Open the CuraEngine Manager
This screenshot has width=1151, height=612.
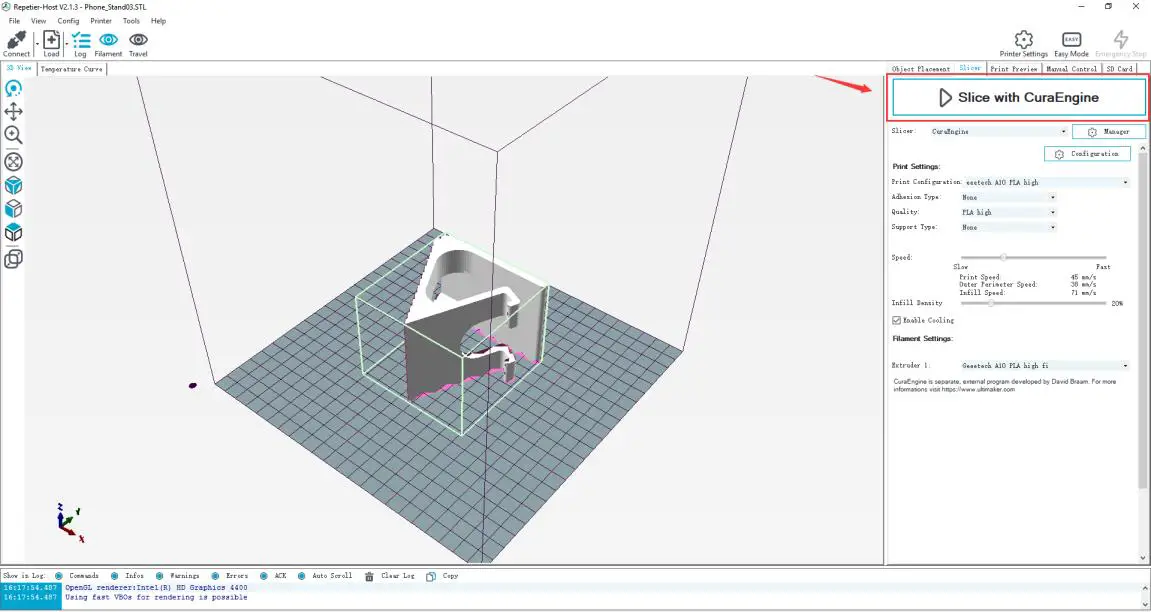click(1109, 131)
